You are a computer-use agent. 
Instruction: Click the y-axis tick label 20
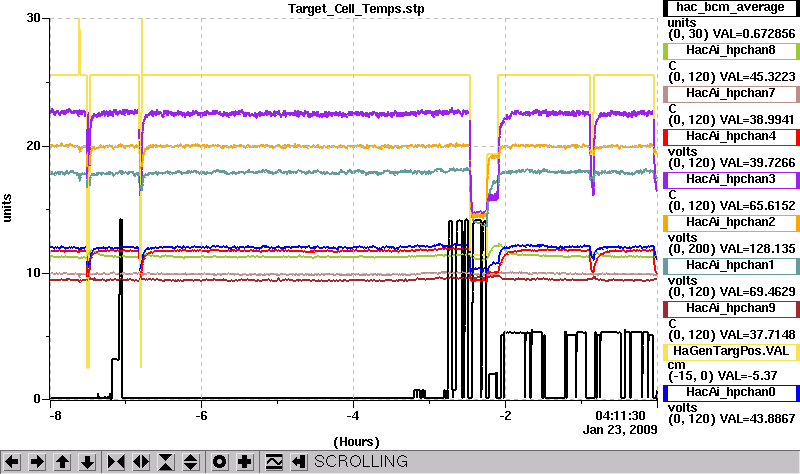33,146
